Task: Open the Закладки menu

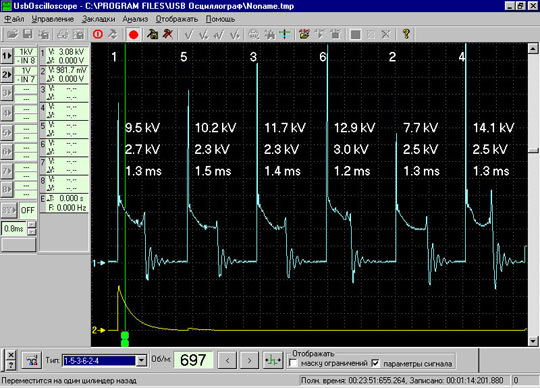Action: (x=98, y=19)
